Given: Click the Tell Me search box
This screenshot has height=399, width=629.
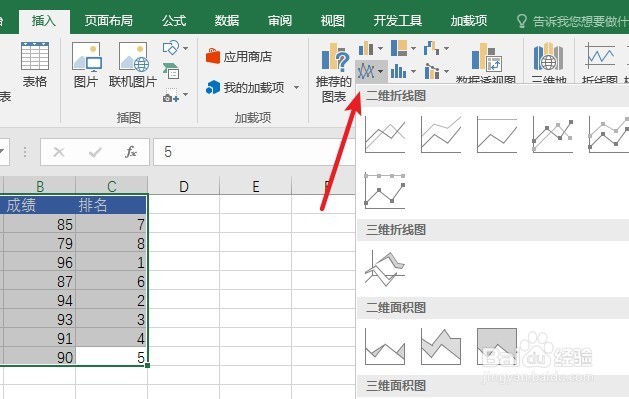Looking at the screenshot, I should point(572,21).
